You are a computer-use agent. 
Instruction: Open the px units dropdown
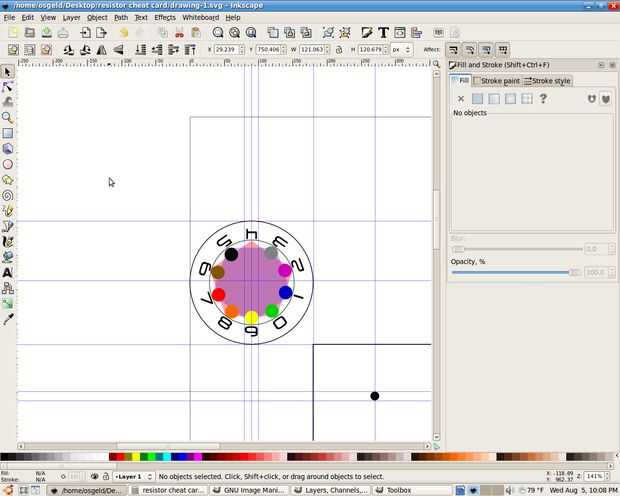point(401,50)
